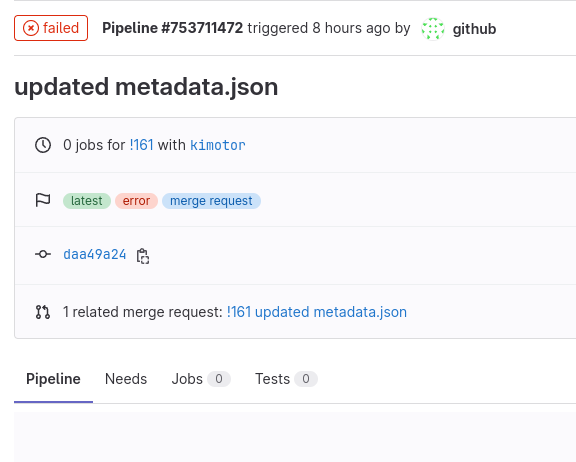This screenshot has width=576, height=462.
Task: Switch to the Needs tab
Action: [x=126, y=379]
